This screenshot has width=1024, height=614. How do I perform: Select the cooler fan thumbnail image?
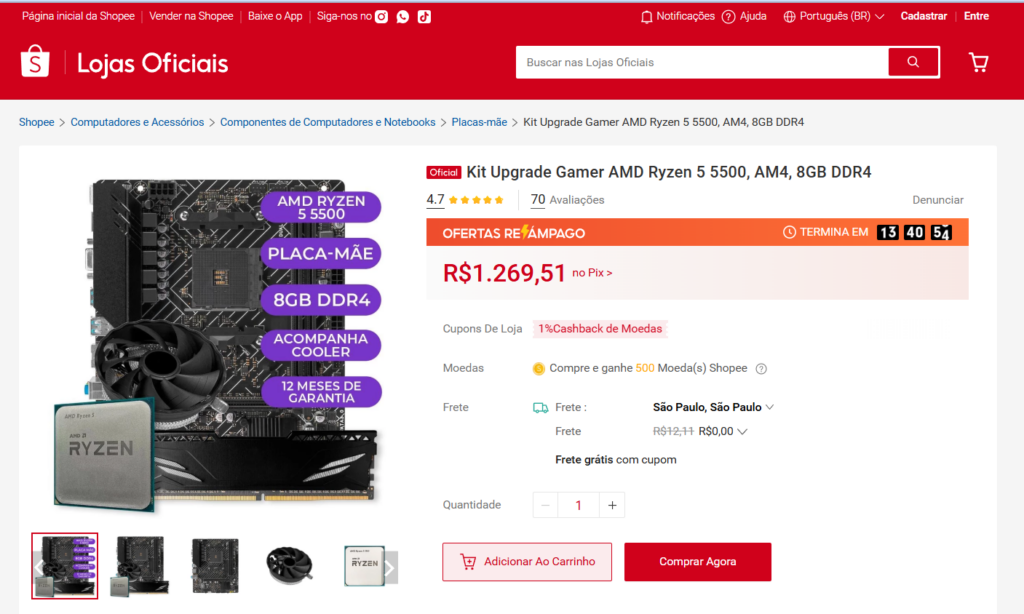click(289, 565)
